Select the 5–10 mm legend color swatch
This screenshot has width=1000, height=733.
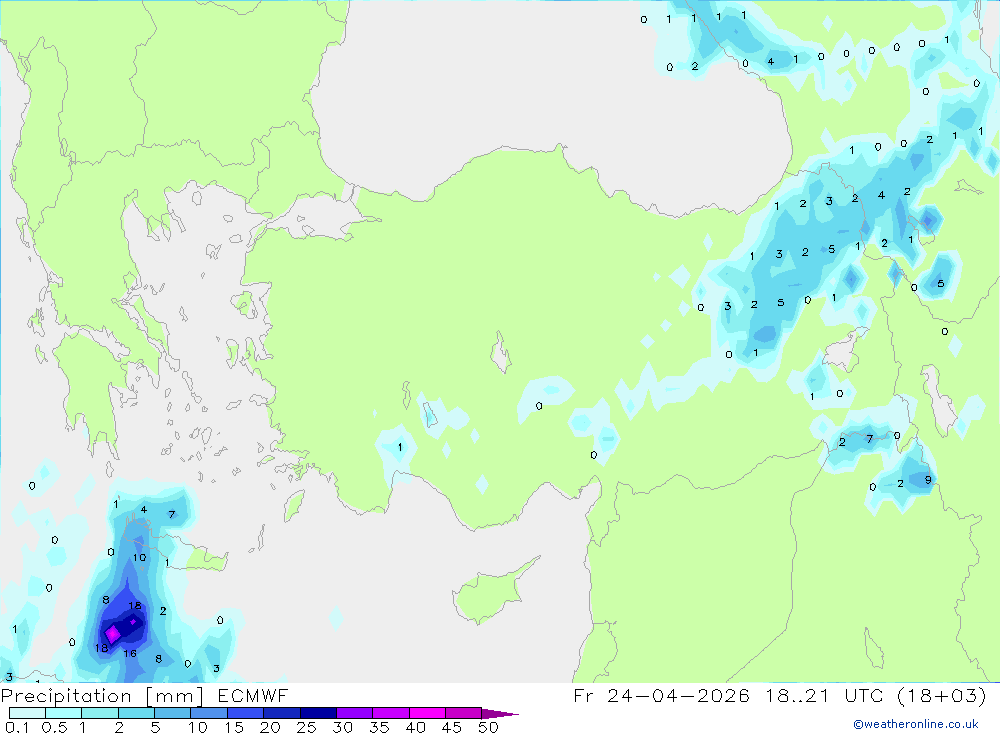(x=173, y=713)
